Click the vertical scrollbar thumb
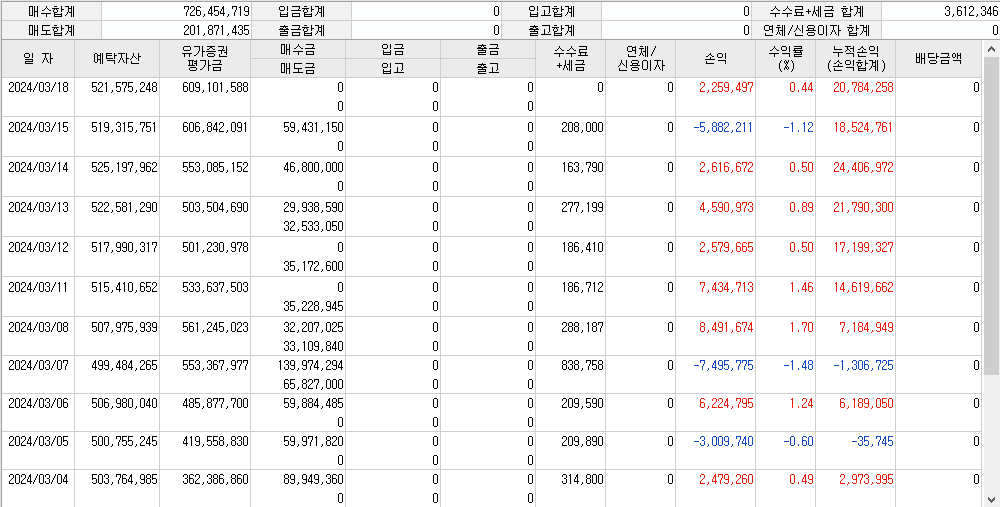Viewport: 1000px width, 507px height. (991, 216)
